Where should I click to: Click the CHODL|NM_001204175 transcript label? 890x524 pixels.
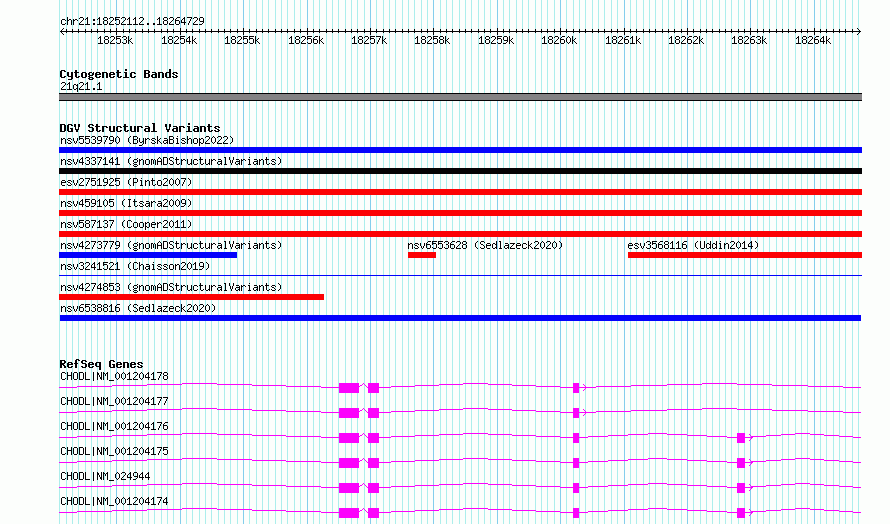(x=114, y=451)
